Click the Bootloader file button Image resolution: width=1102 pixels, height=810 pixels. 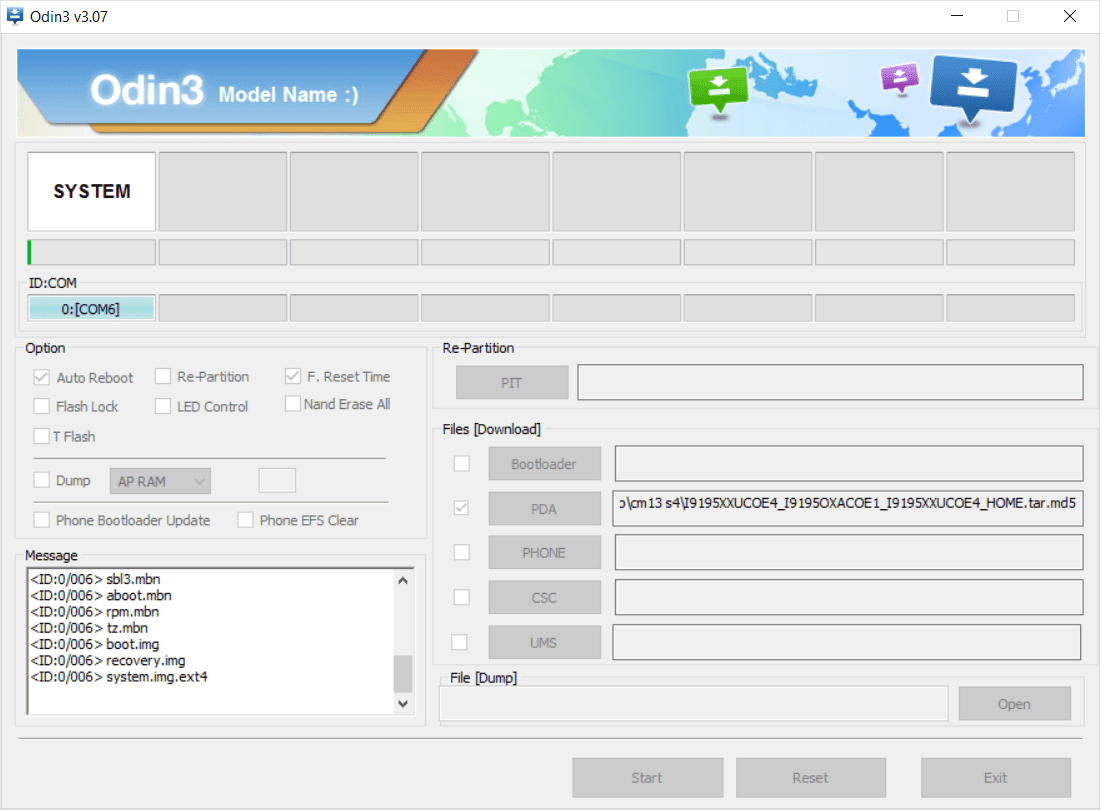tap(545, 464)
